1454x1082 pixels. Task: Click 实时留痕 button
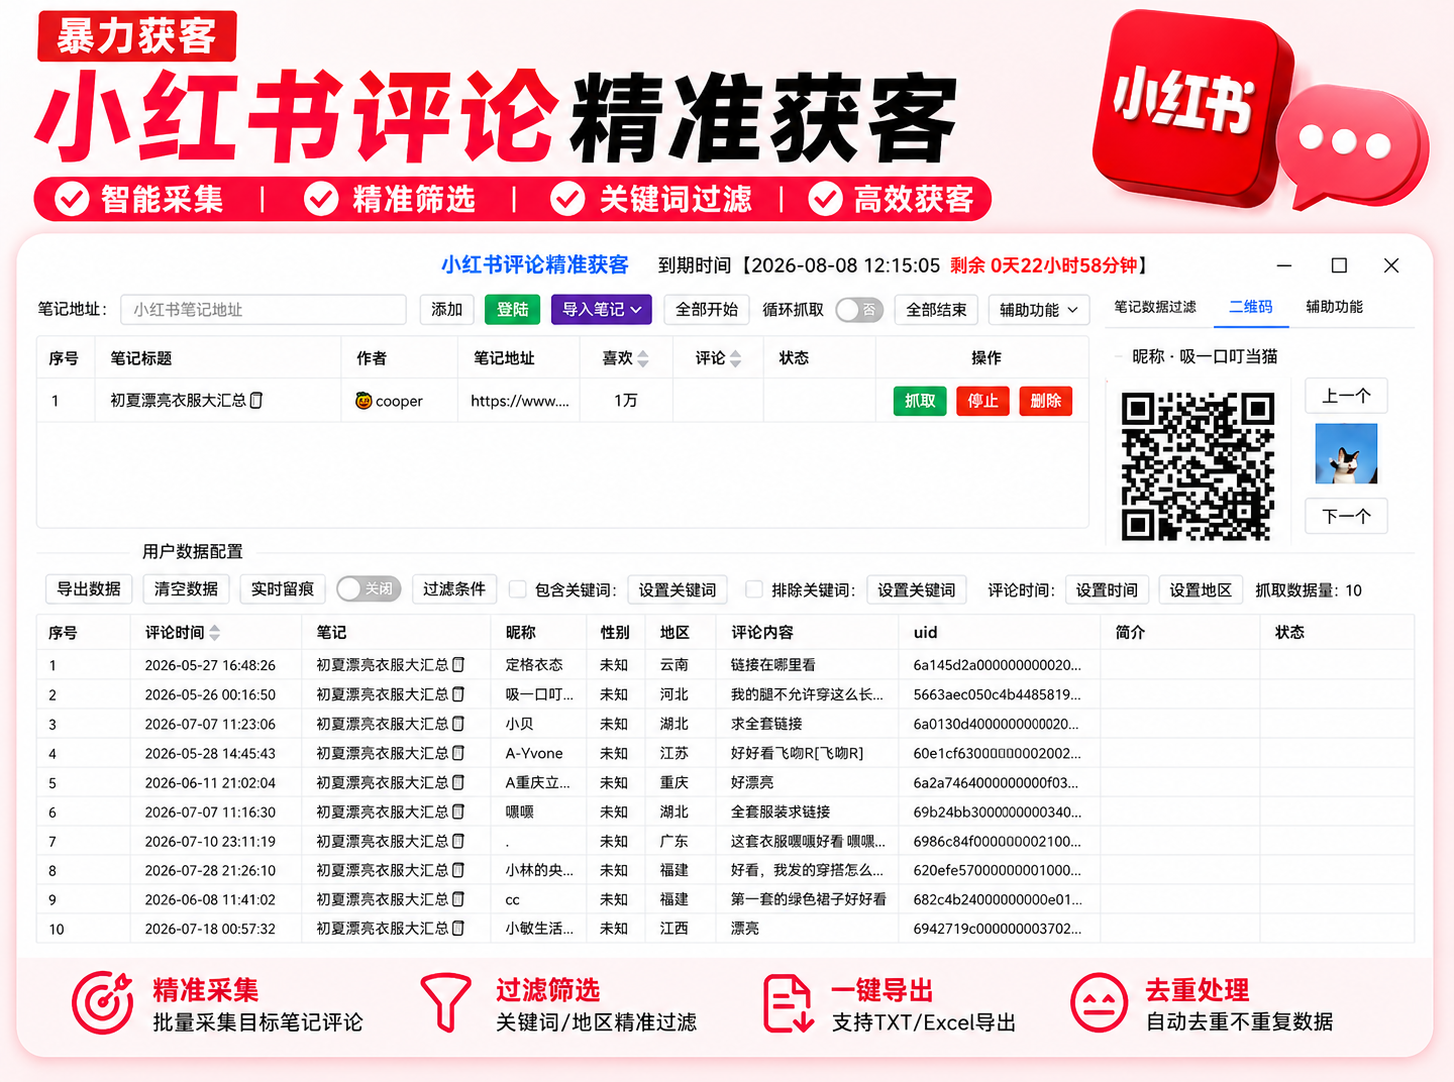point(283,589)
